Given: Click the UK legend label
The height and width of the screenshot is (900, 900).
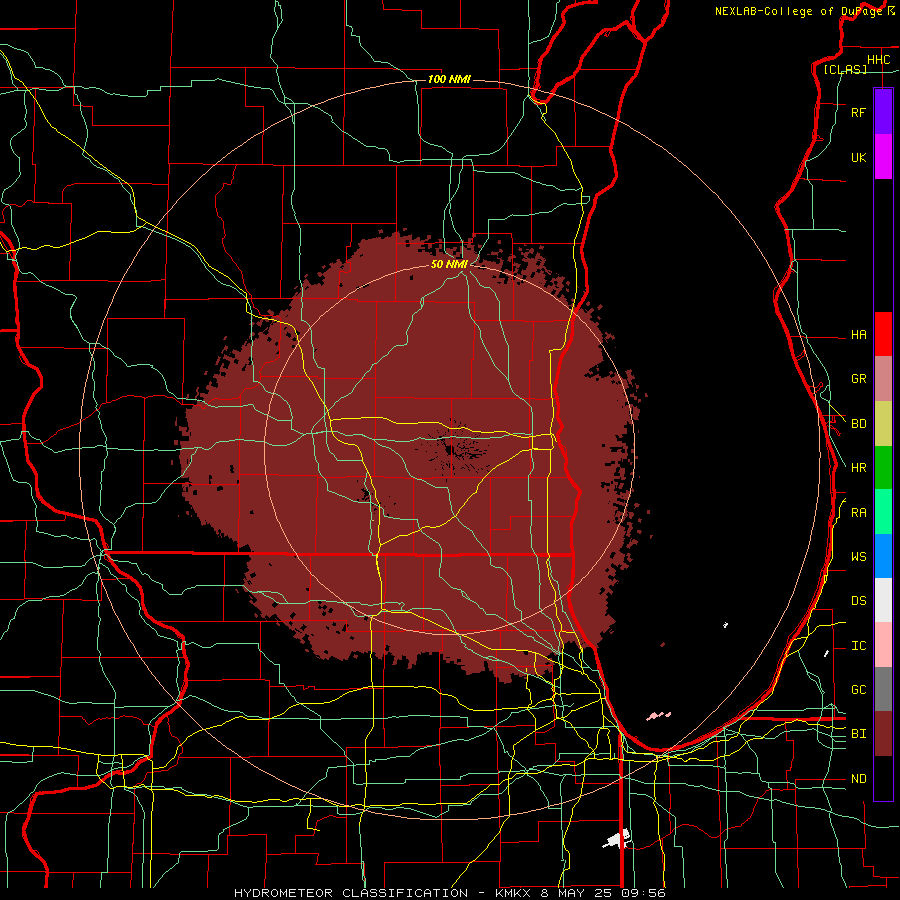Looking at the screenshot, I should (858, 157).
